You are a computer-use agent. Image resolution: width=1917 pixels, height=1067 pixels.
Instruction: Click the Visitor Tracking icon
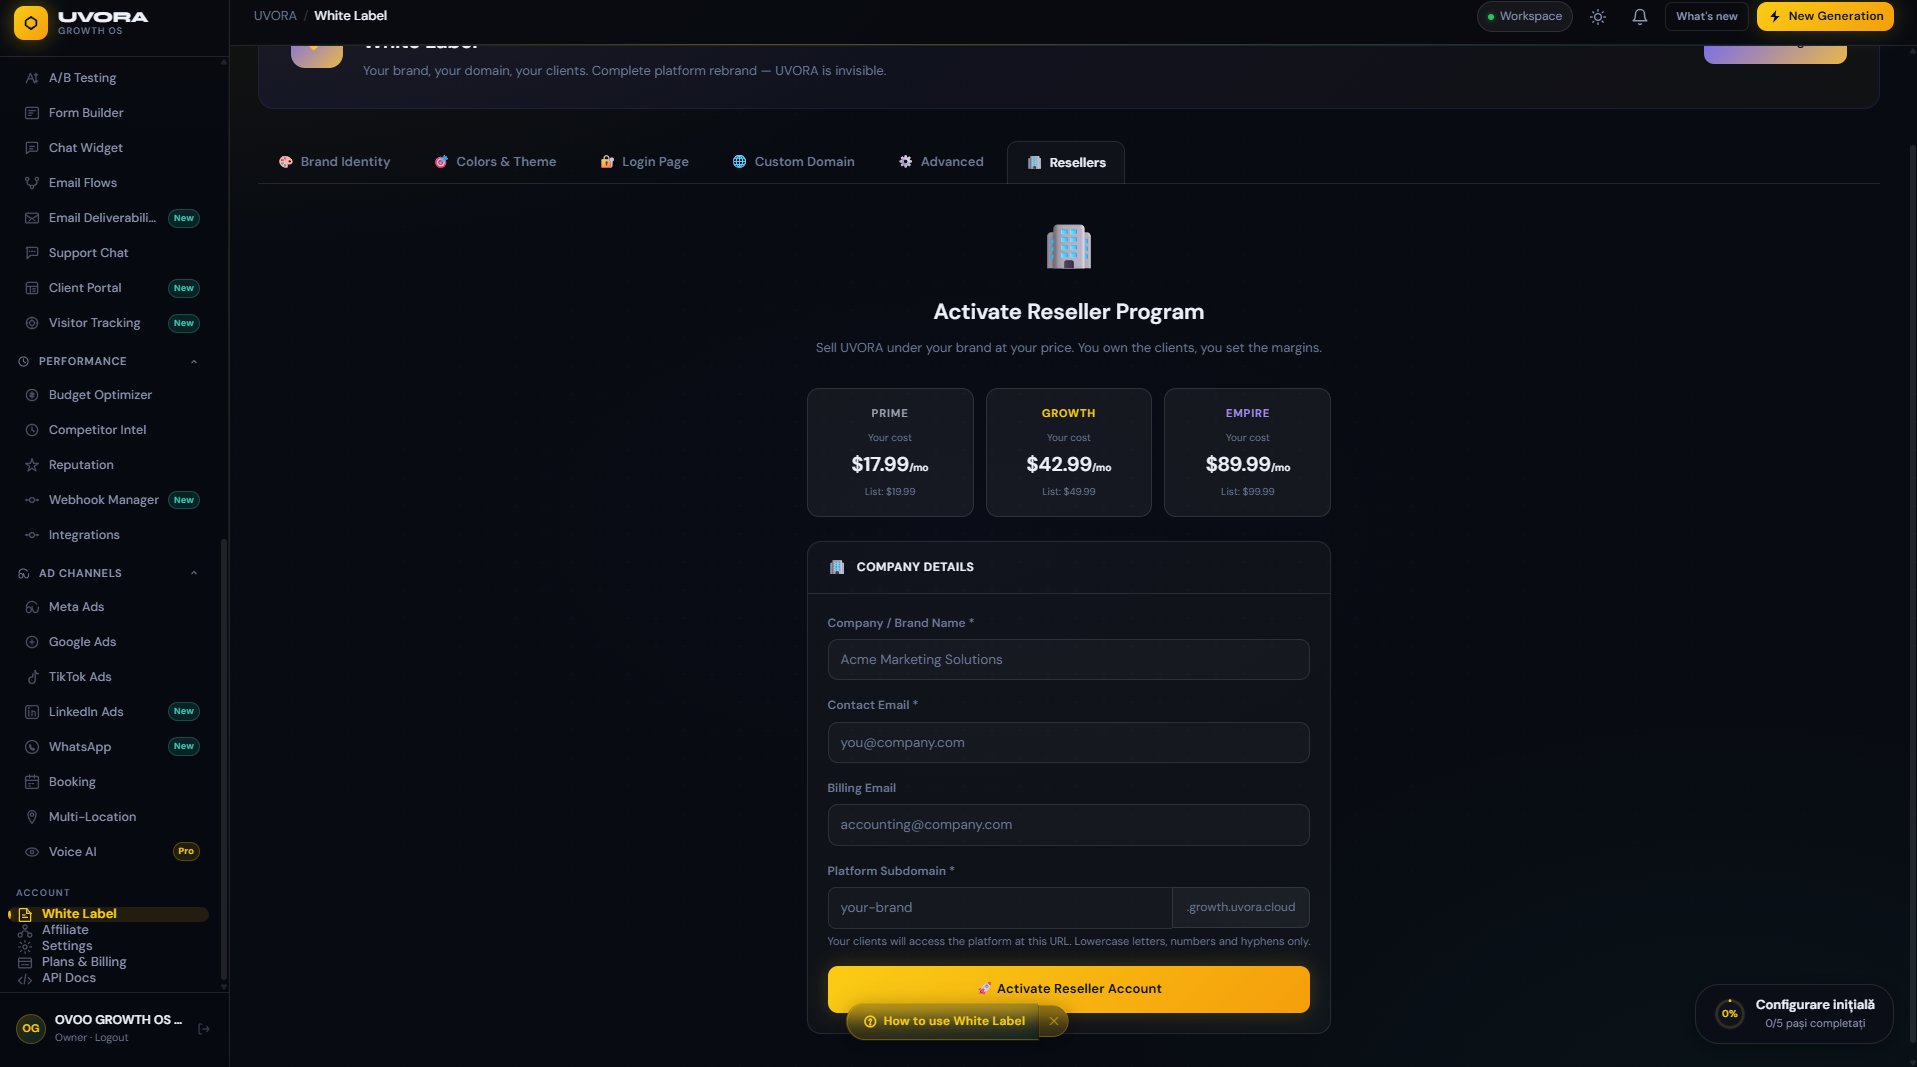[32, 323]
